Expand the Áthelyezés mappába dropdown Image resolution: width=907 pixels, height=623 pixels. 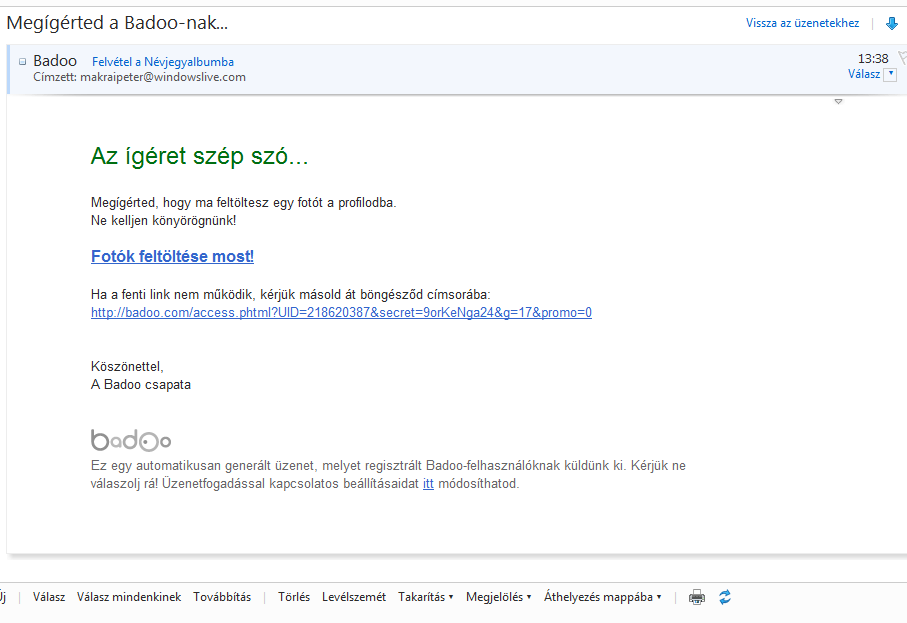(x=602, y=597)
